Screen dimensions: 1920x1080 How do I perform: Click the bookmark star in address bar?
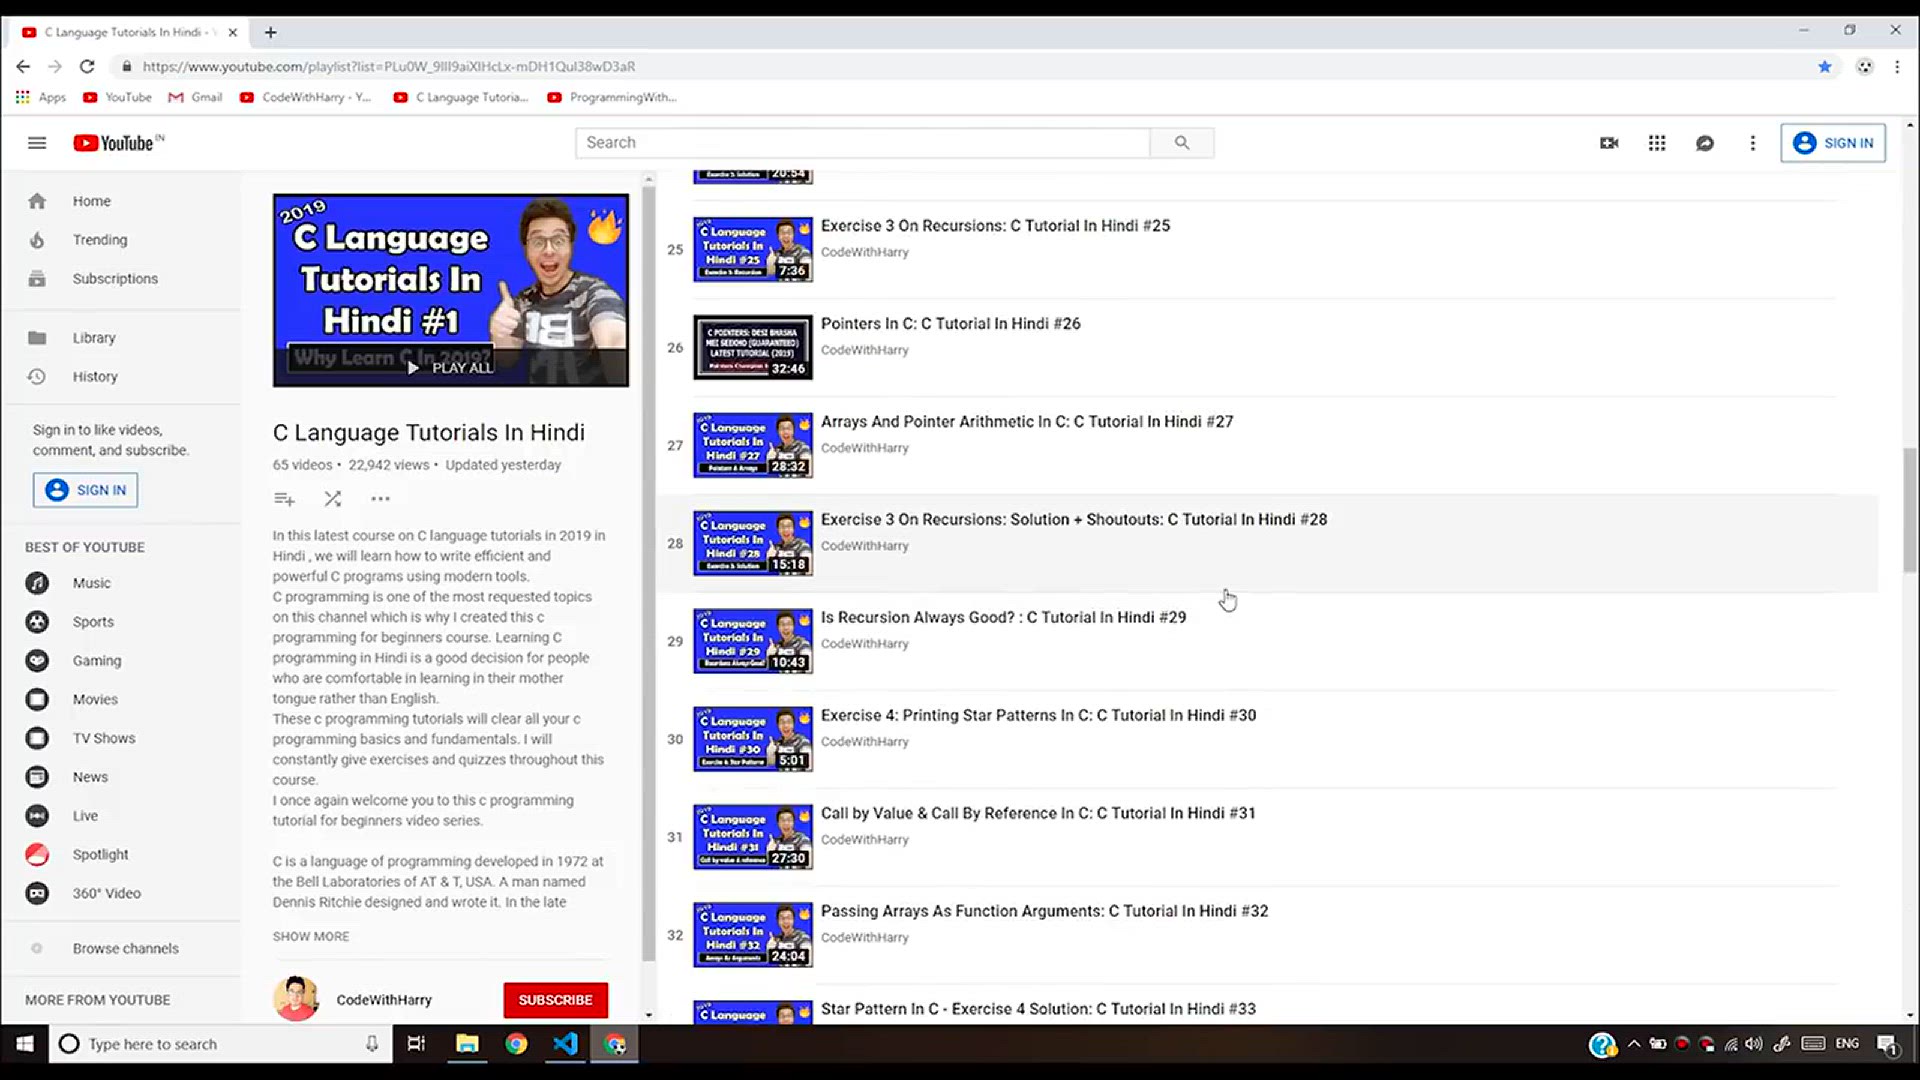pyautogui.click(x=1824, y=66)
